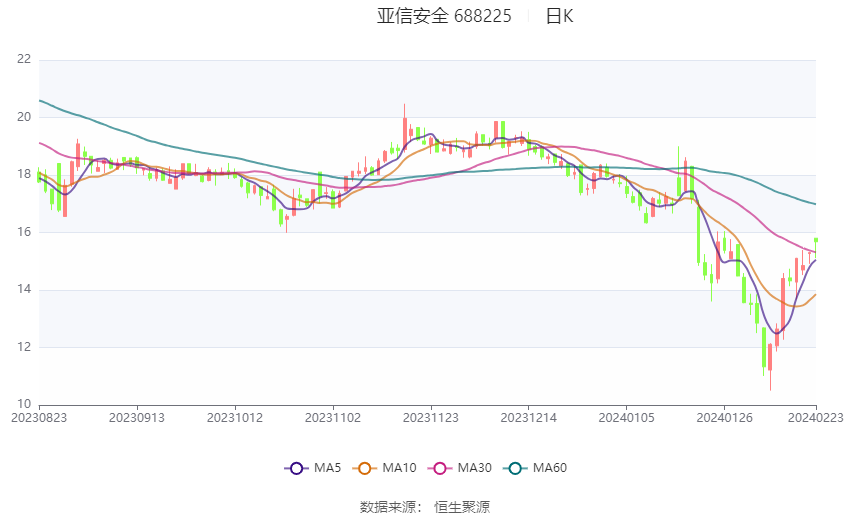
Task: Hide the MA5 line via its label
Action: (327, 468)
